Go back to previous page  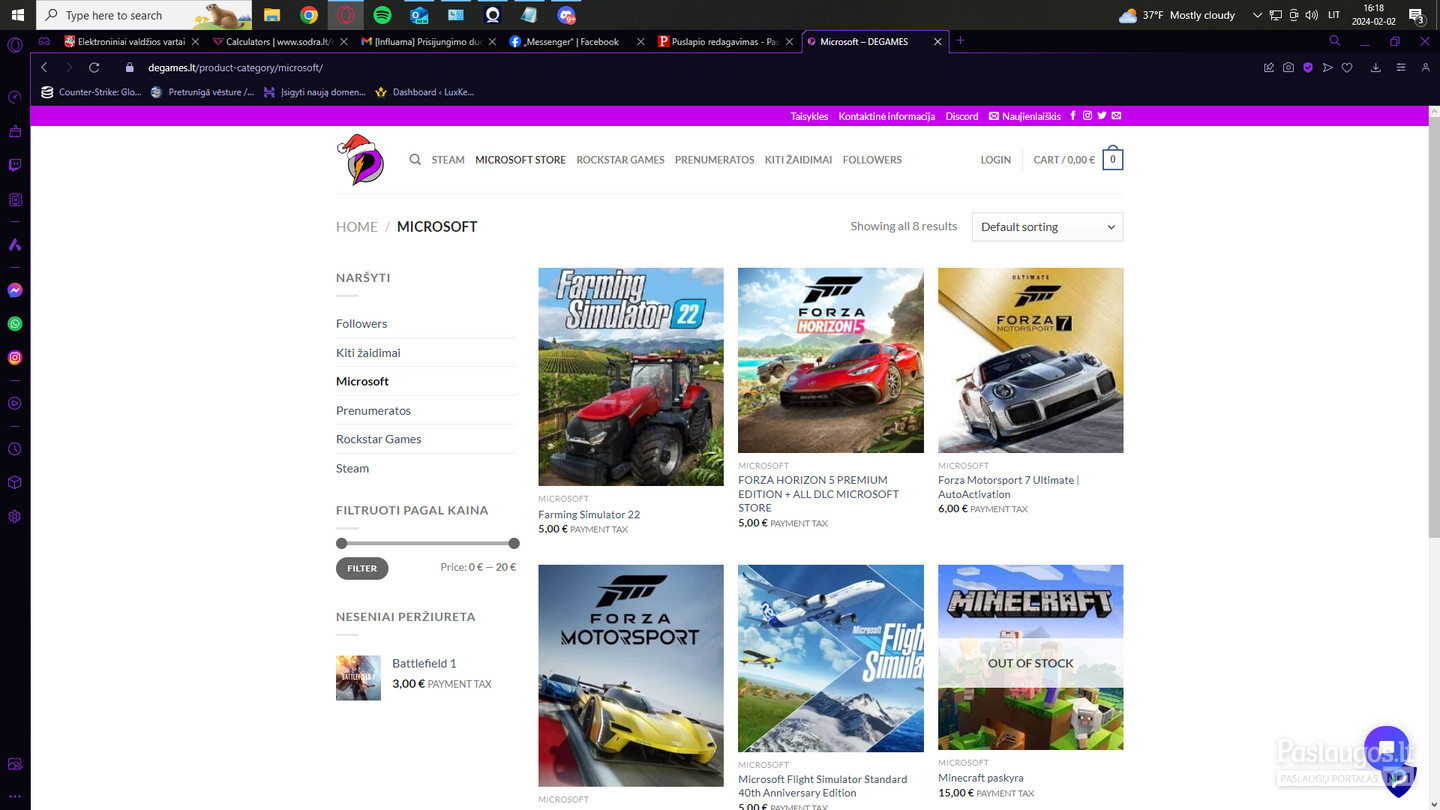point(44,67)
